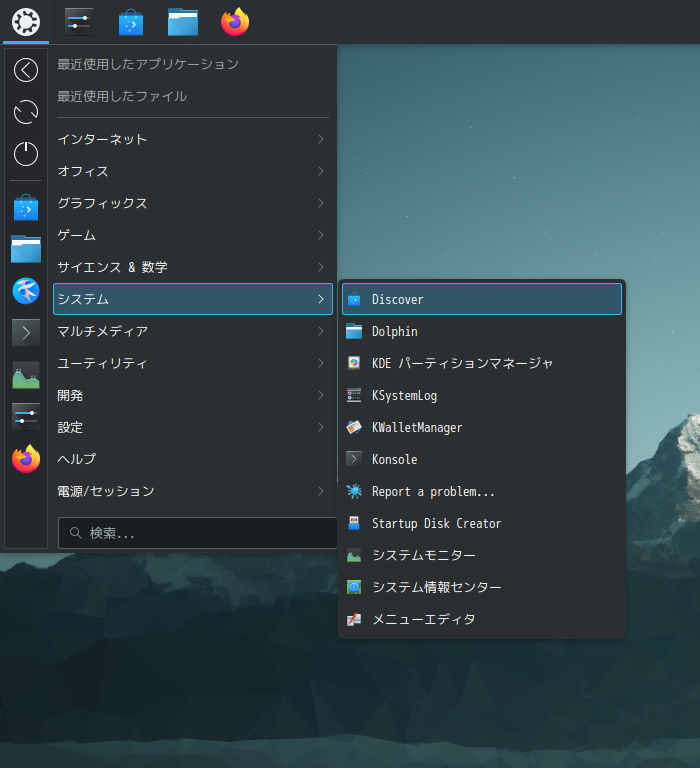Click the グラフィックス category label
700x768 pixels.
click(102, 203)
